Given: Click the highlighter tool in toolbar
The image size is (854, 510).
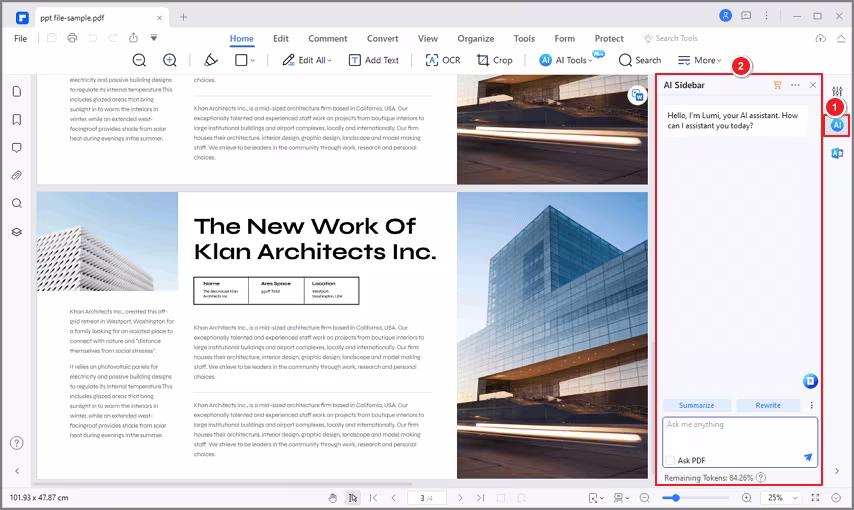Looking at the screenshot, I should [211, 60].
